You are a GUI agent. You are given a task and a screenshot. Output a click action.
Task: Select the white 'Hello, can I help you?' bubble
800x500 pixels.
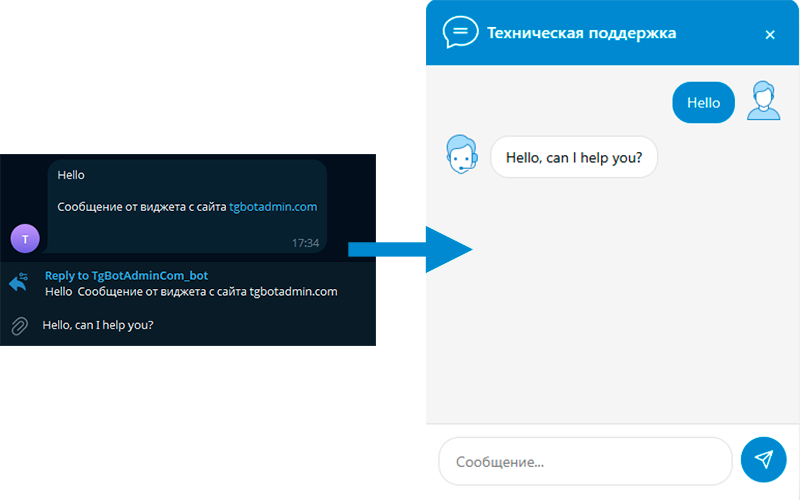(574, 157)
